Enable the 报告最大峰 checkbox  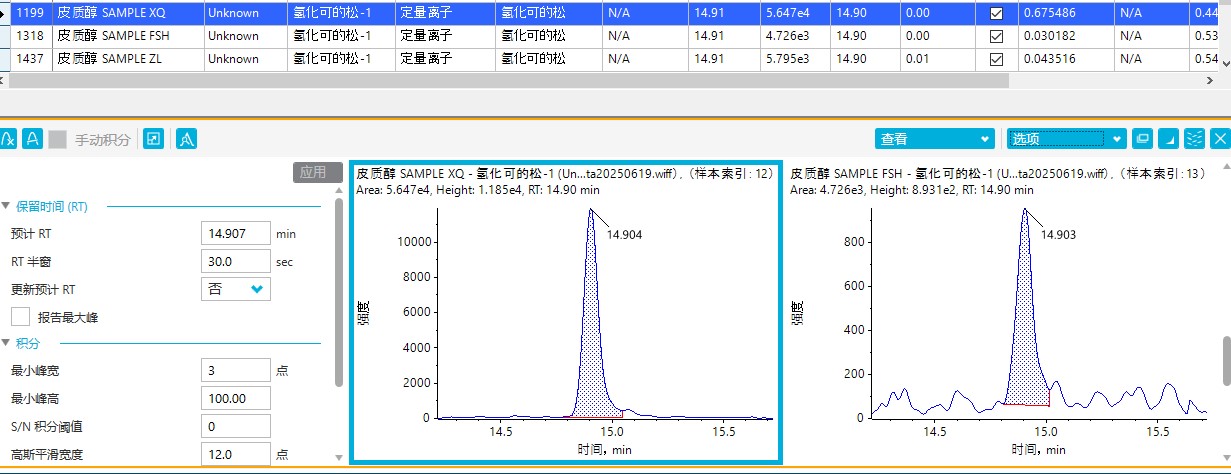(20, 317)
